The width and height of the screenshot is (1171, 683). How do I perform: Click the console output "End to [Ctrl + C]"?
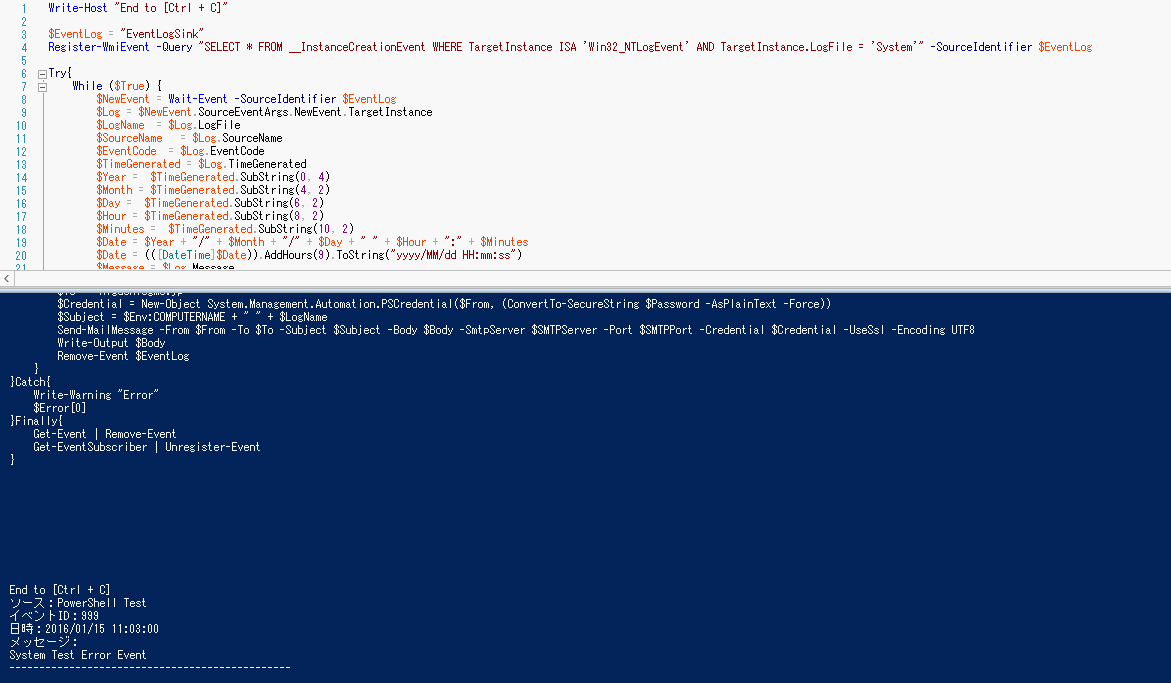coord(60,590)
